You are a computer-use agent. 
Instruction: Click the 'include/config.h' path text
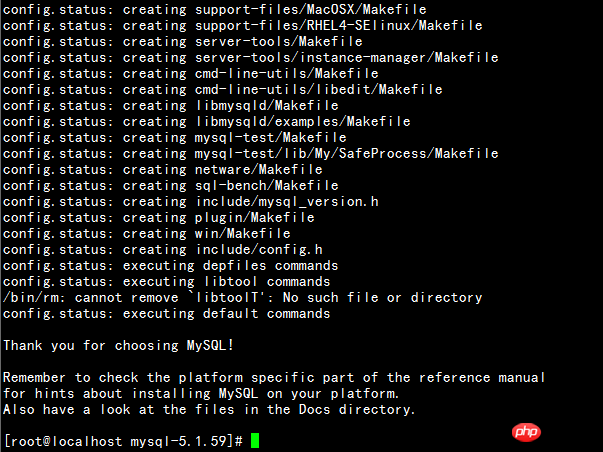(259, 250)
